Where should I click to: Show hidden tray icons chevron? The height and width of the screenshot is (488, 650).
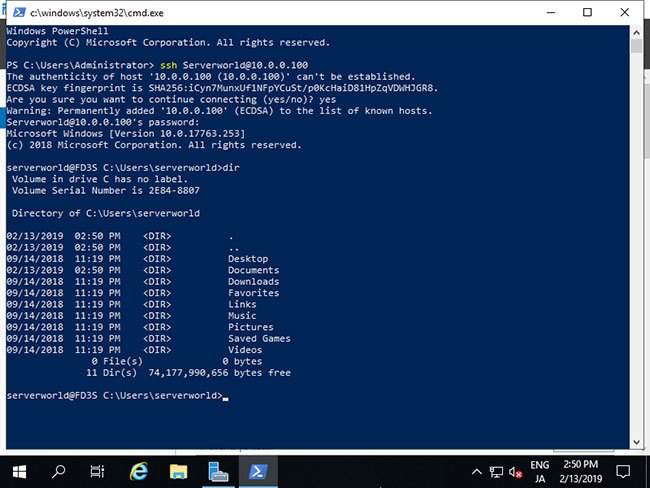[477, 472]
